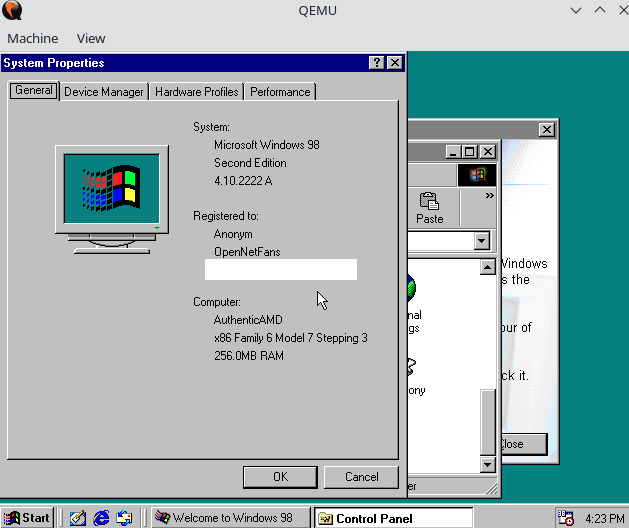Click Control Panel scrollbar down arrow
The image size is (629, 528).
pyautogui.click(x=487, y=465)
